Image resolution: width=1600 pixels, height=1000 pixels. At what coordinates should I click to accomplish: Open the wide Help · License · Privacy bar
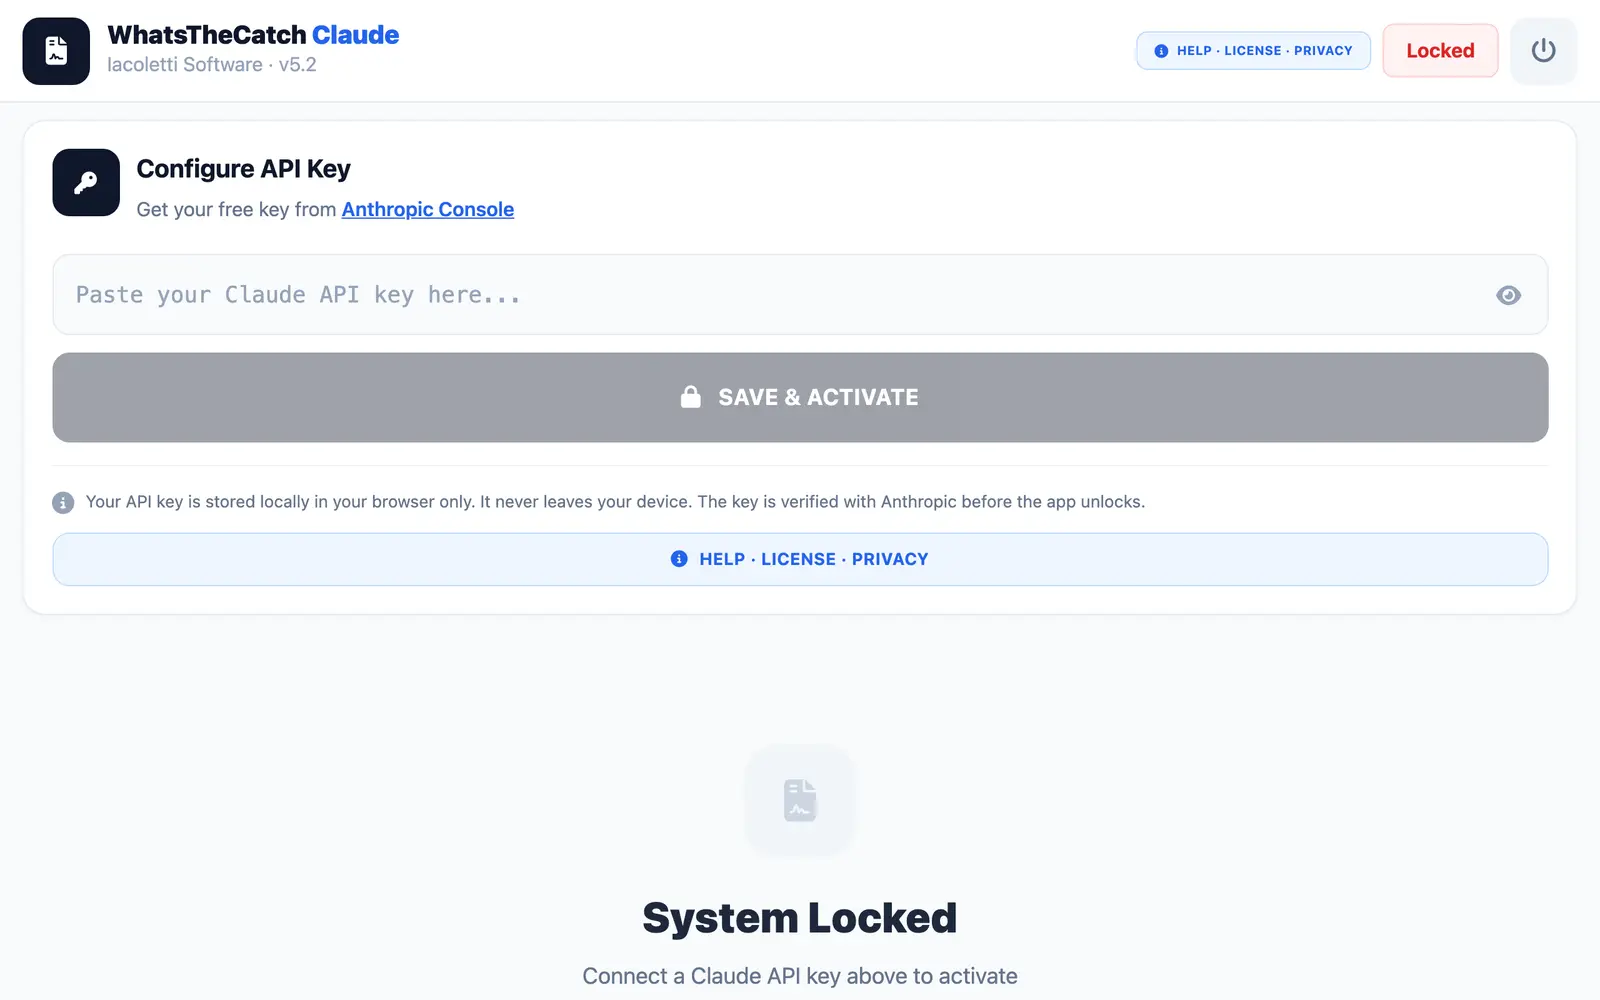pos(800,559)
